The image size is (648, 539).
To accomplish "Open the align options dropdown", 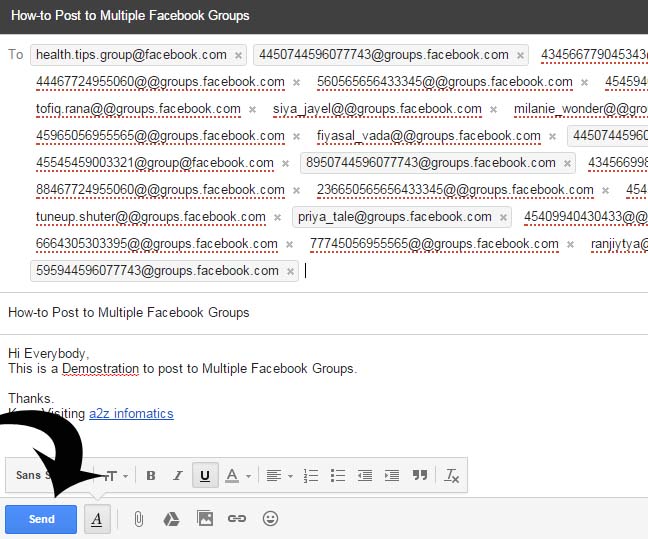I will 279,476.
